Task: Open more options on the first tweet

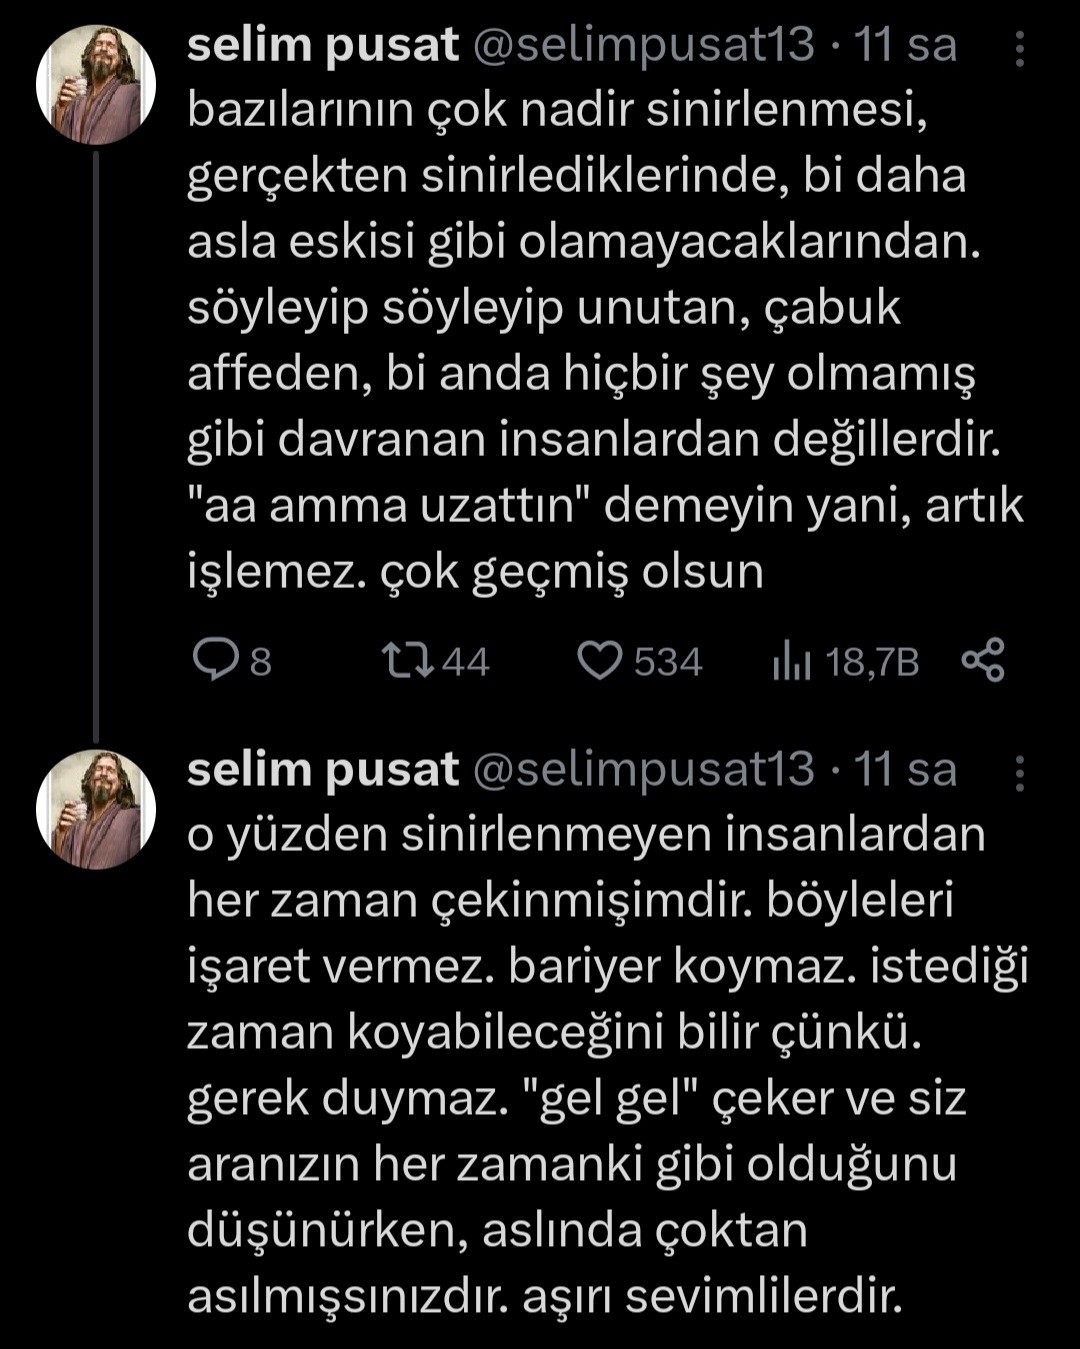Action: click(x=1019, y=49)
